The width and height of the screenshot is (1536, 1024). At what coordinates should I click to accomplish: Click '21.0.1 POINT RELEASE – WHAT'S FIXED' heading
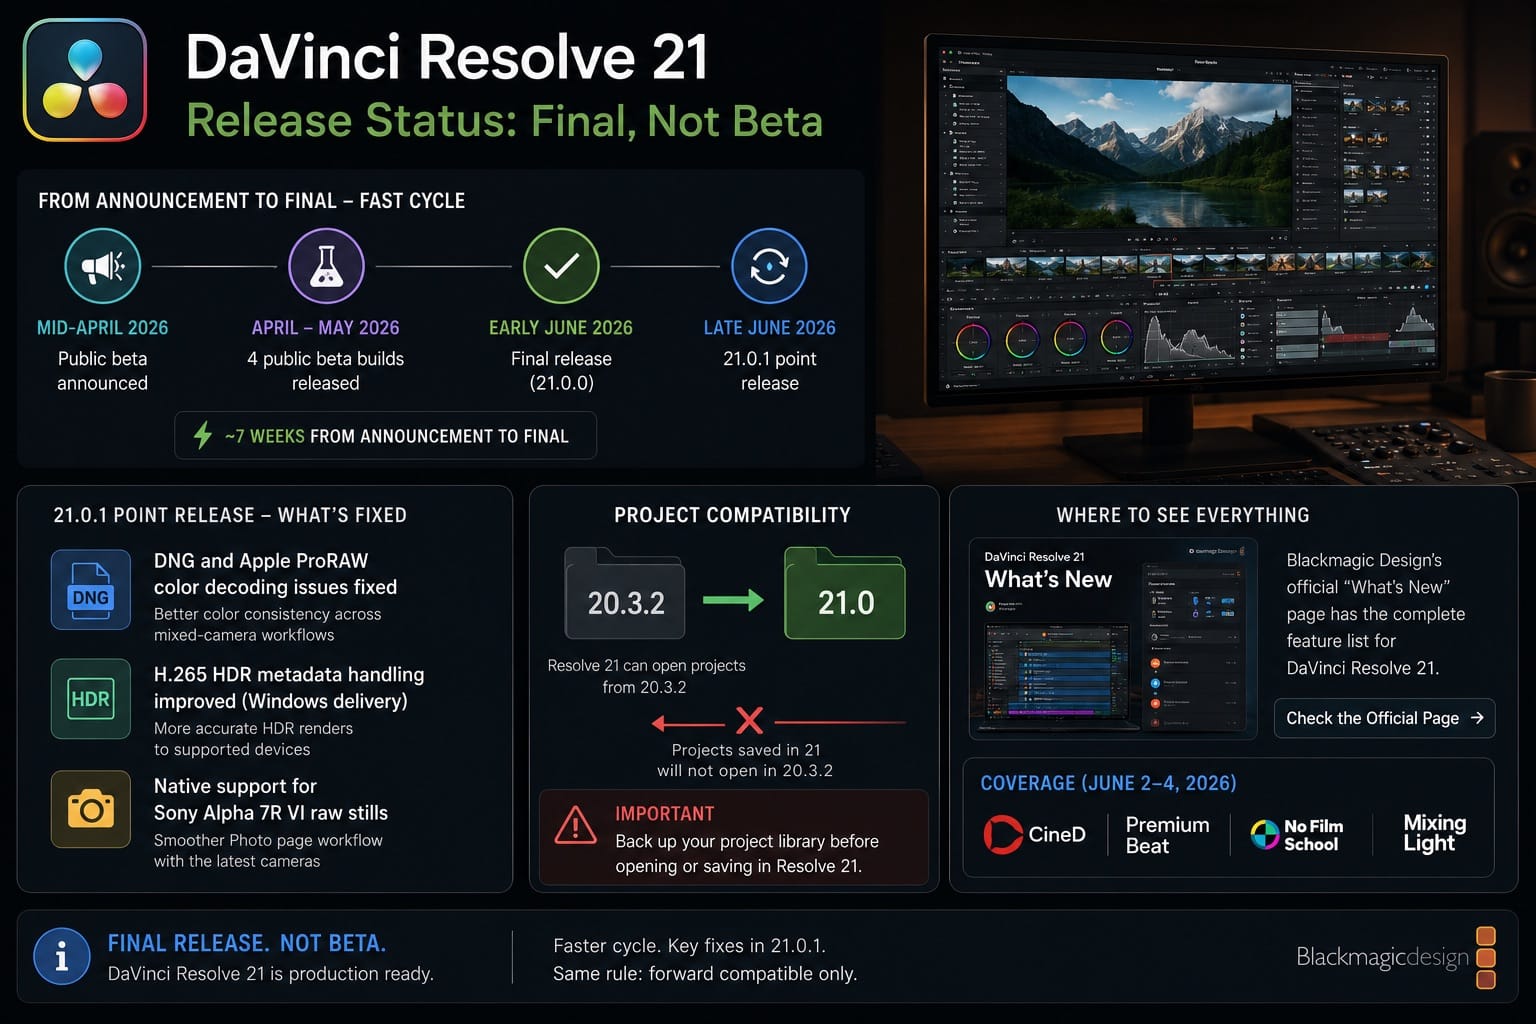[230, 515]
